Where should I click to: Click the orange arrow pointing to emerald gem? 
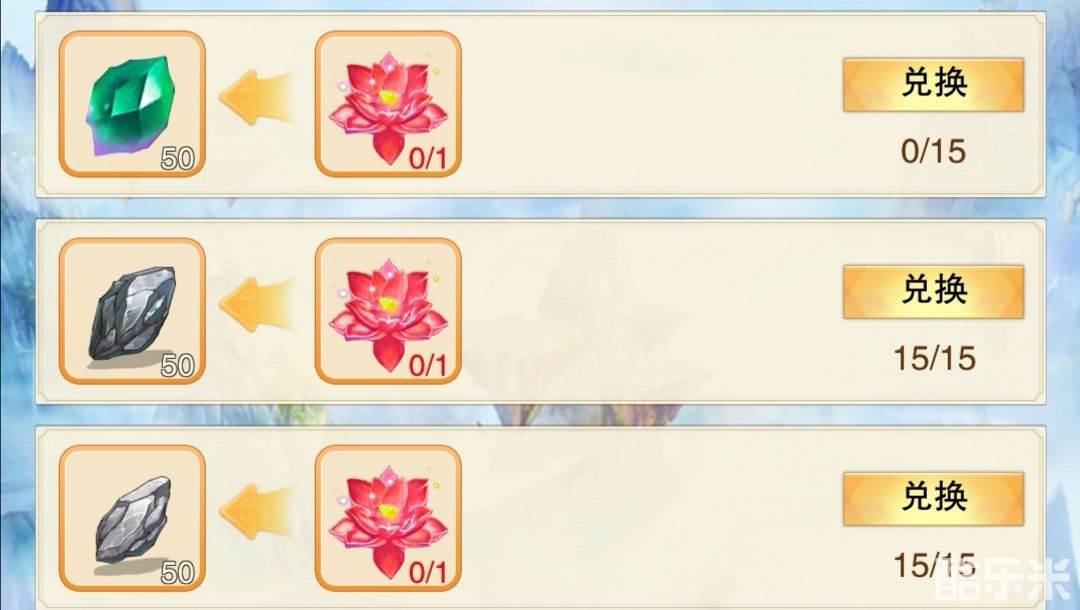pos(256,97)
